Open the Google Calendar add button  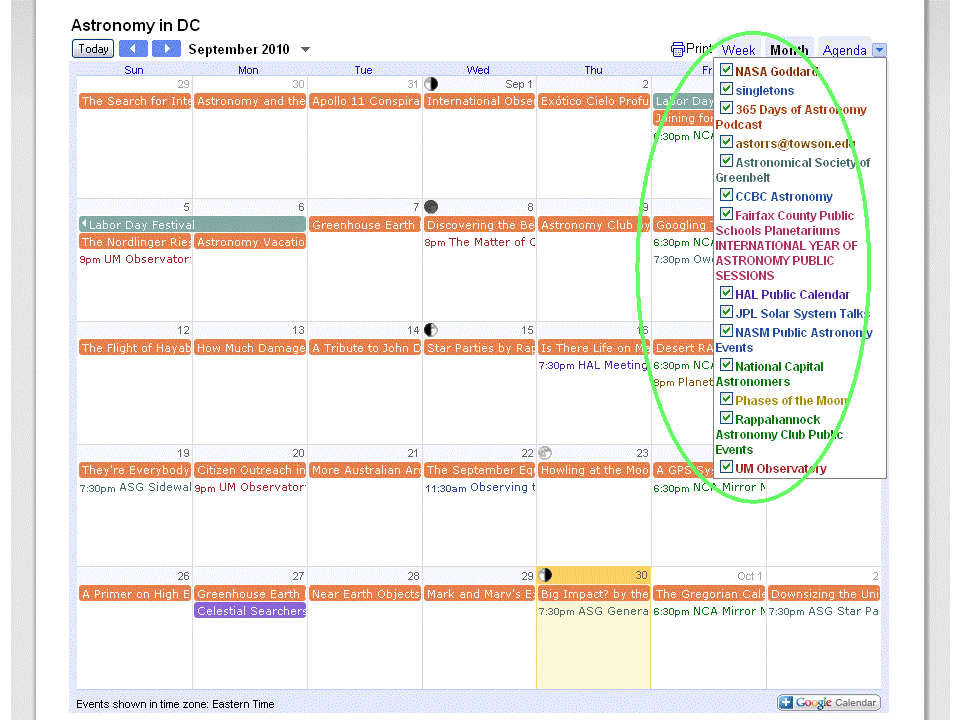click(x=829, y=702)
